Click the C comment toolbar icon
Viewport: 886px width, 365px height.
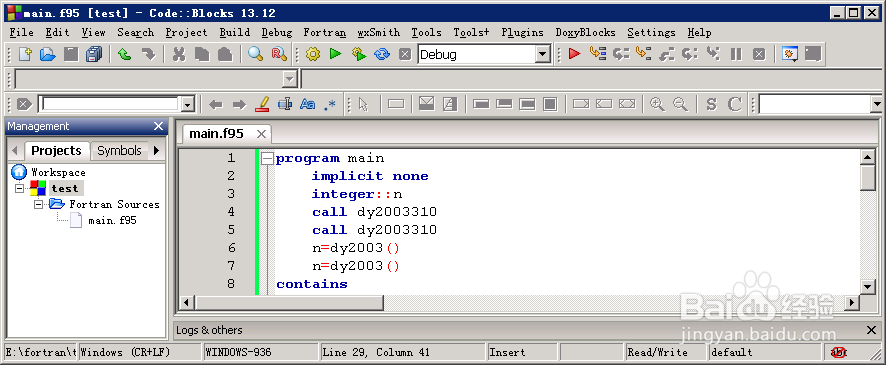click(735, 105)
